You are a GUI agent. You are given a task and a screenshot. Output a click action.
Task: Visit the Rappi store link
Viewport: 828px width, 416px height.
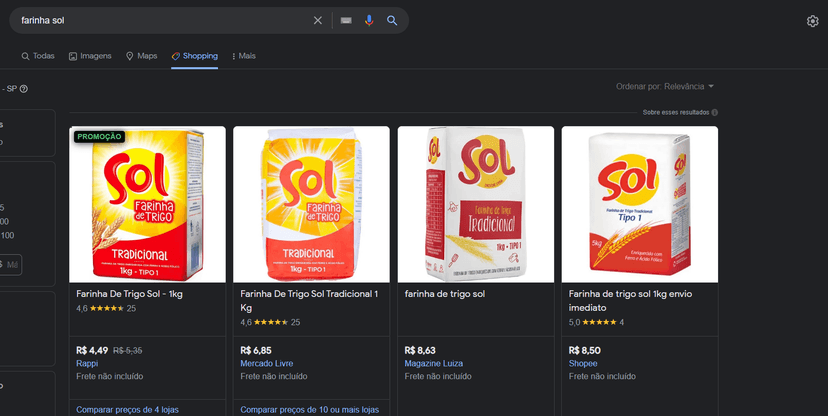coord(87,363)
